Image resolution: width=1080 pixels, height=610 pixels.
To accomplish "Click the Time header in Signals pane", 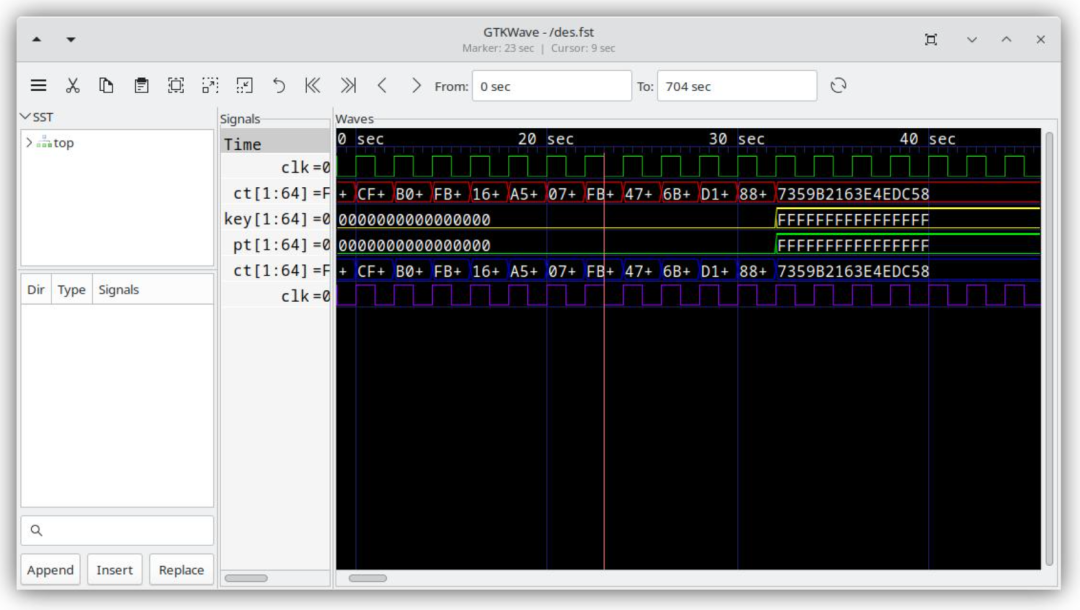I will [276, 144].
